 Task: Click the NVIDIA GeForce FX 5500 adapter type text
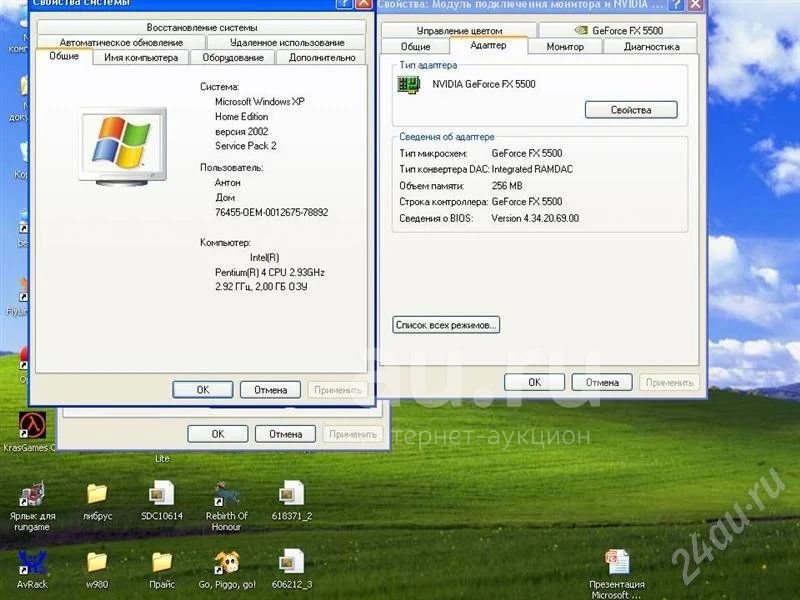[x=484, y=84]
